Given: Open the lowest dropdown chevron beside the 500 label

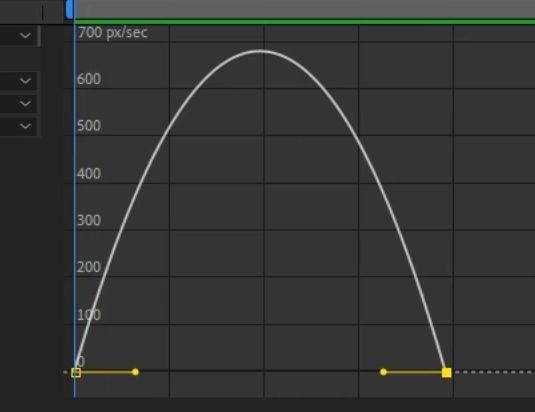Looking at the screenshot, I should [25, 126].
